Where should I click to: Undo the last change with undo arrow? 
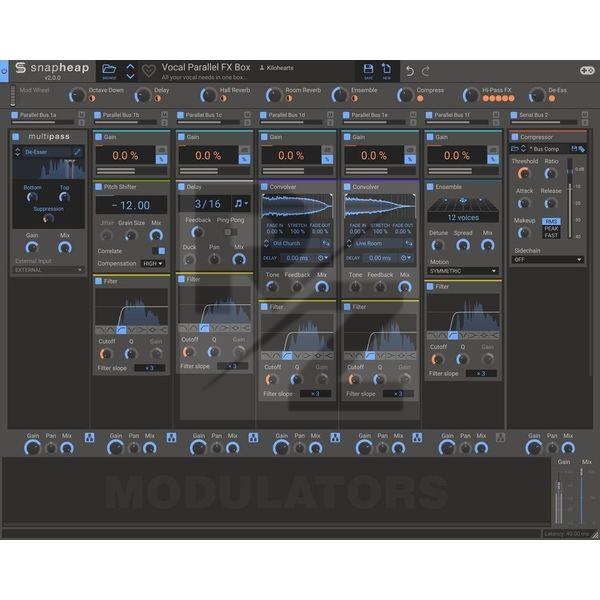click(410, 71)
